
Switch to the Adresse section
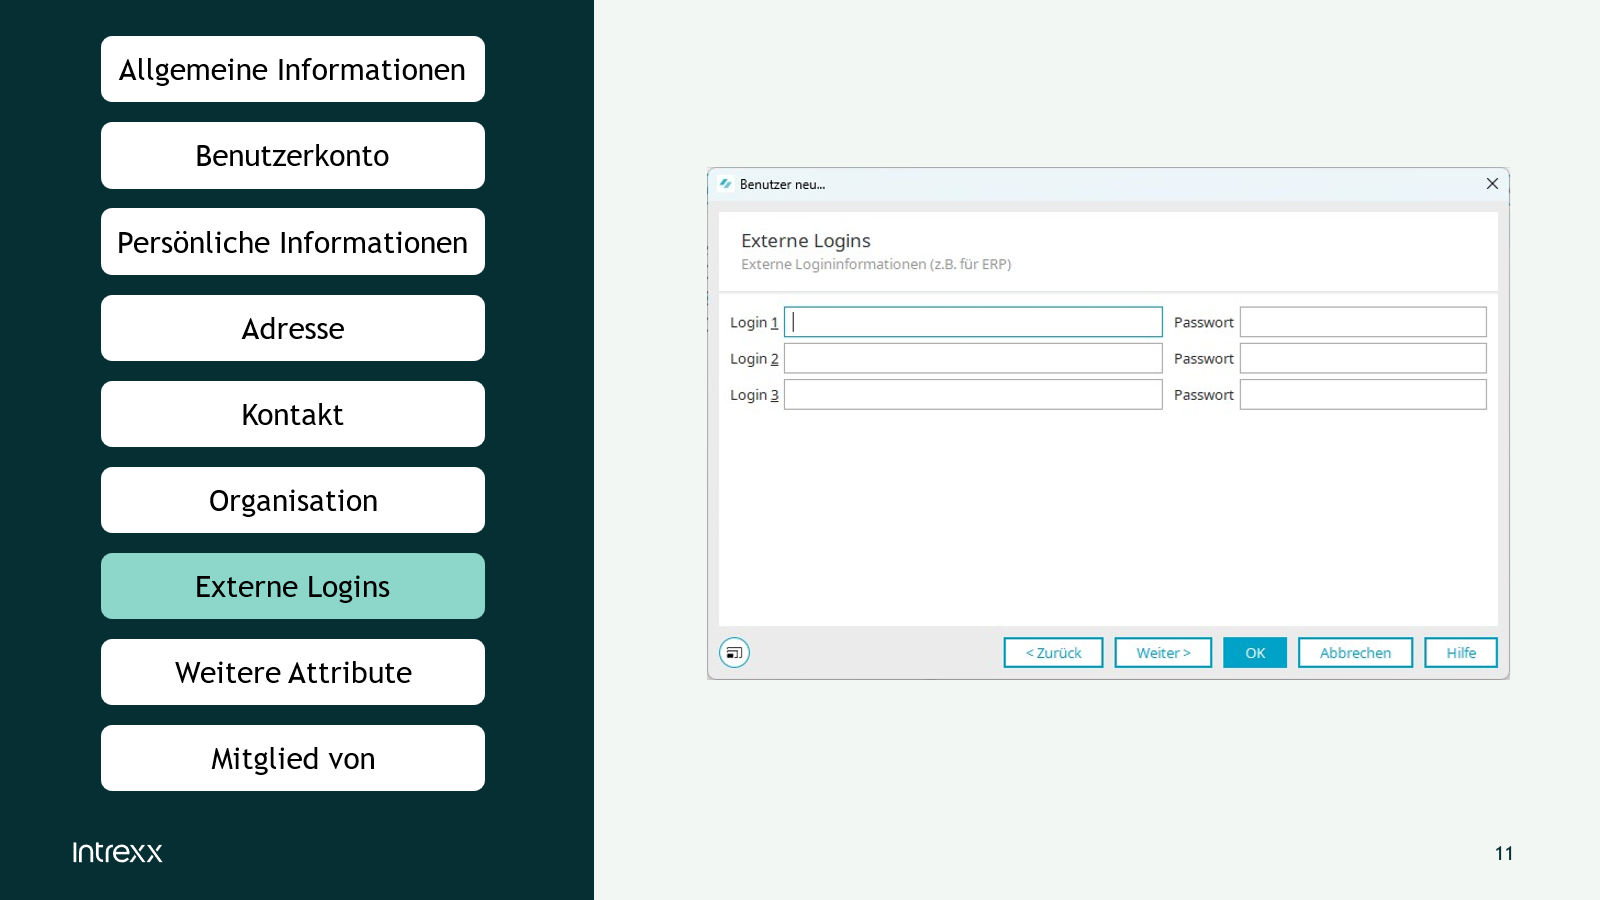(x=293, y=328)
